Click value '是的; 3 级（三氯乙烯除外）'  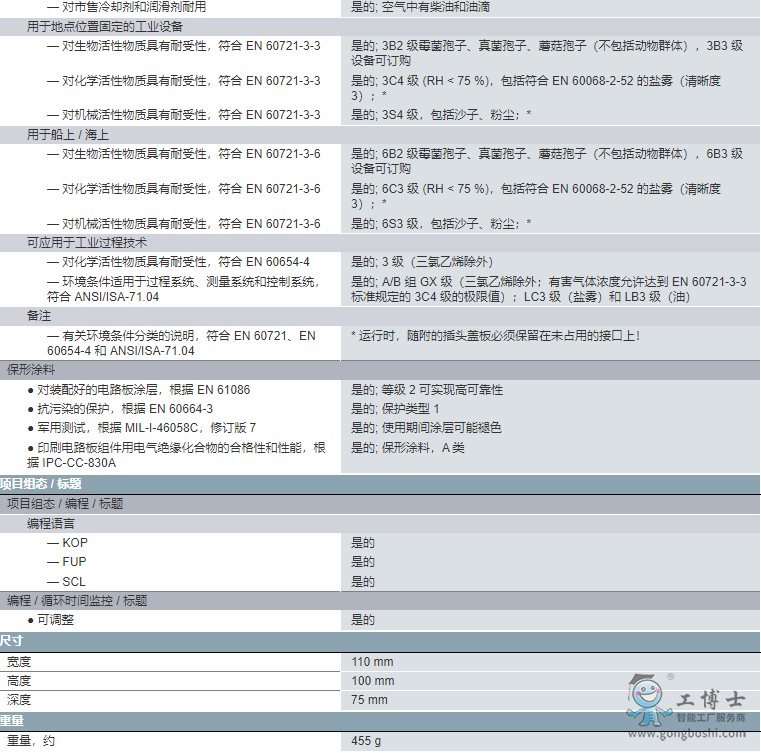click(422, 262)
